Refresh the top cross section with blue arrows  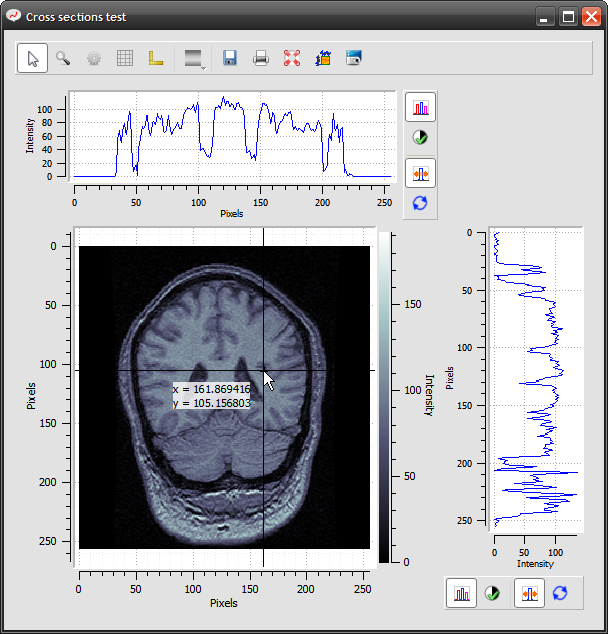(x=420, y=203)
